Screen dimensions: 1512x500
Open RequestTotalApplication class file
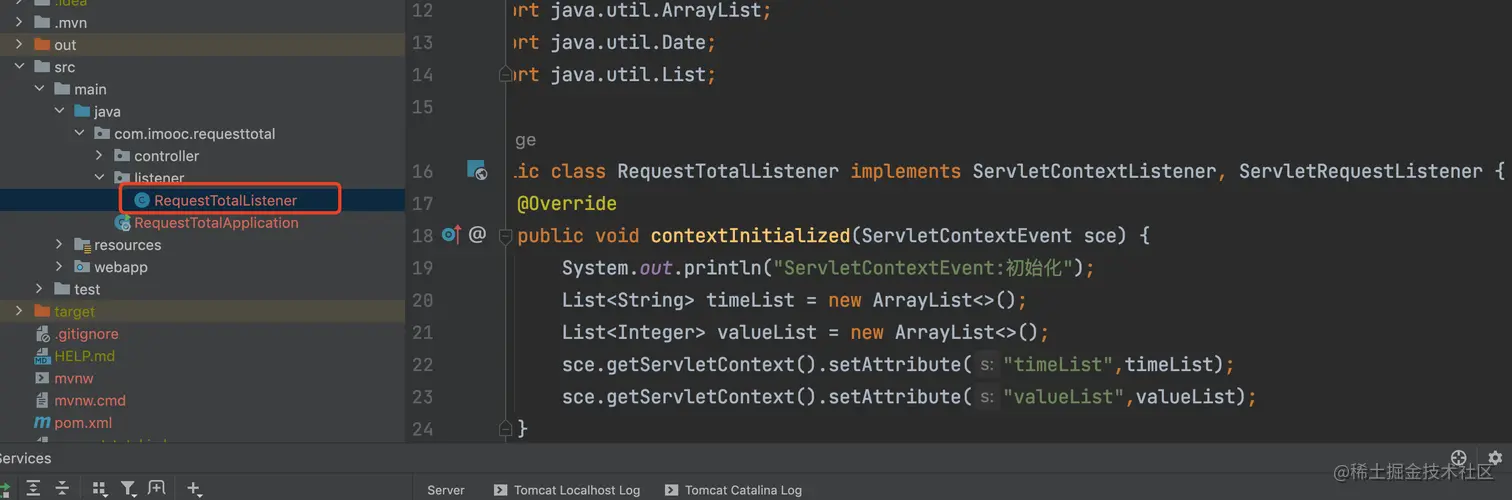216,223
